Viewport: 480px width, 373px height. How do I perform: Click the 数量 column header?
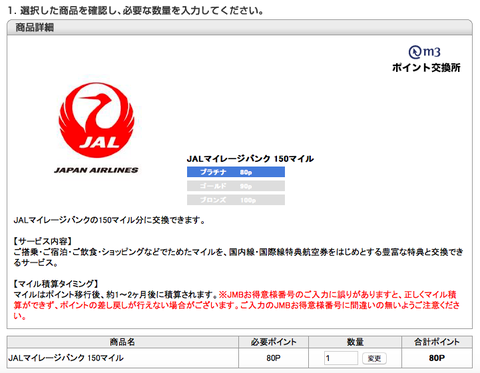tap(355, 342)
